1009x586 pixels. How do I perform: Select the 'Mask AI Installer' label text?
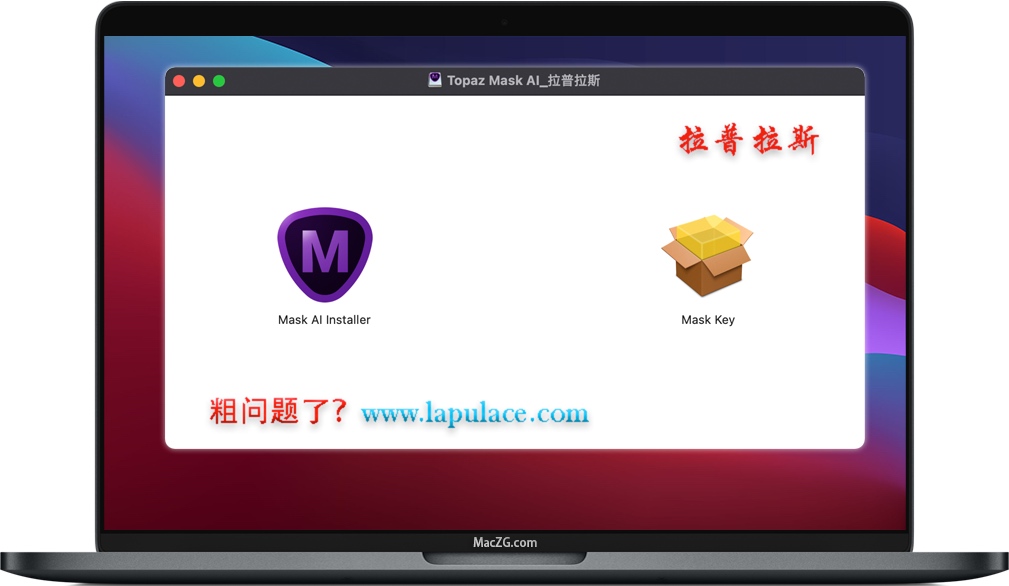324,319
